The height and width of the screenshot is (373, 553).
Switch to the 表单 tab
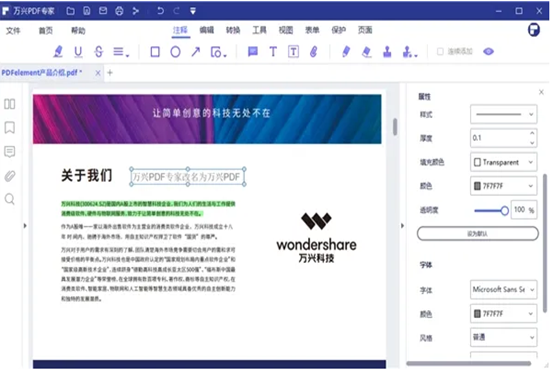312,30
